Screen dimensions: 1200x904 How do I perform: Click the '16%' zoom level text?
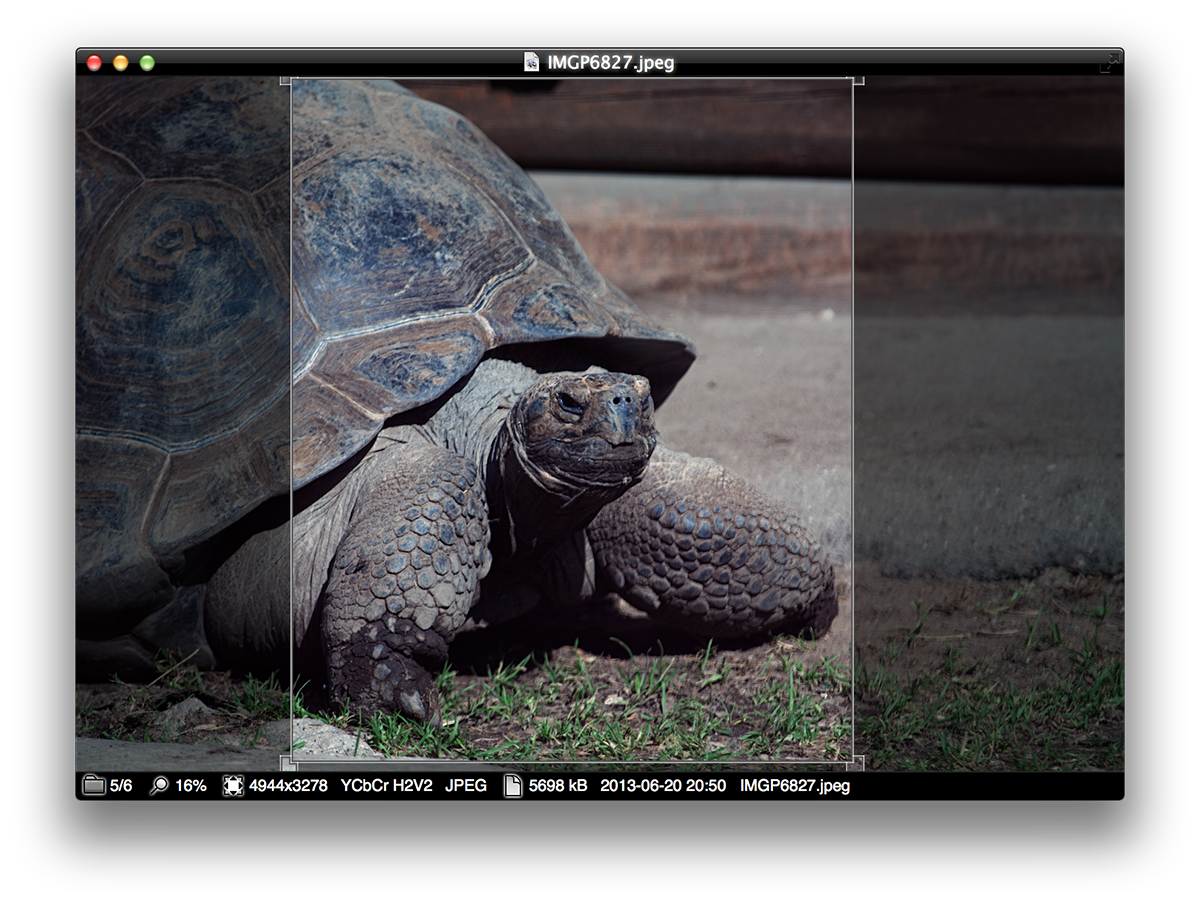coord(190,786)
